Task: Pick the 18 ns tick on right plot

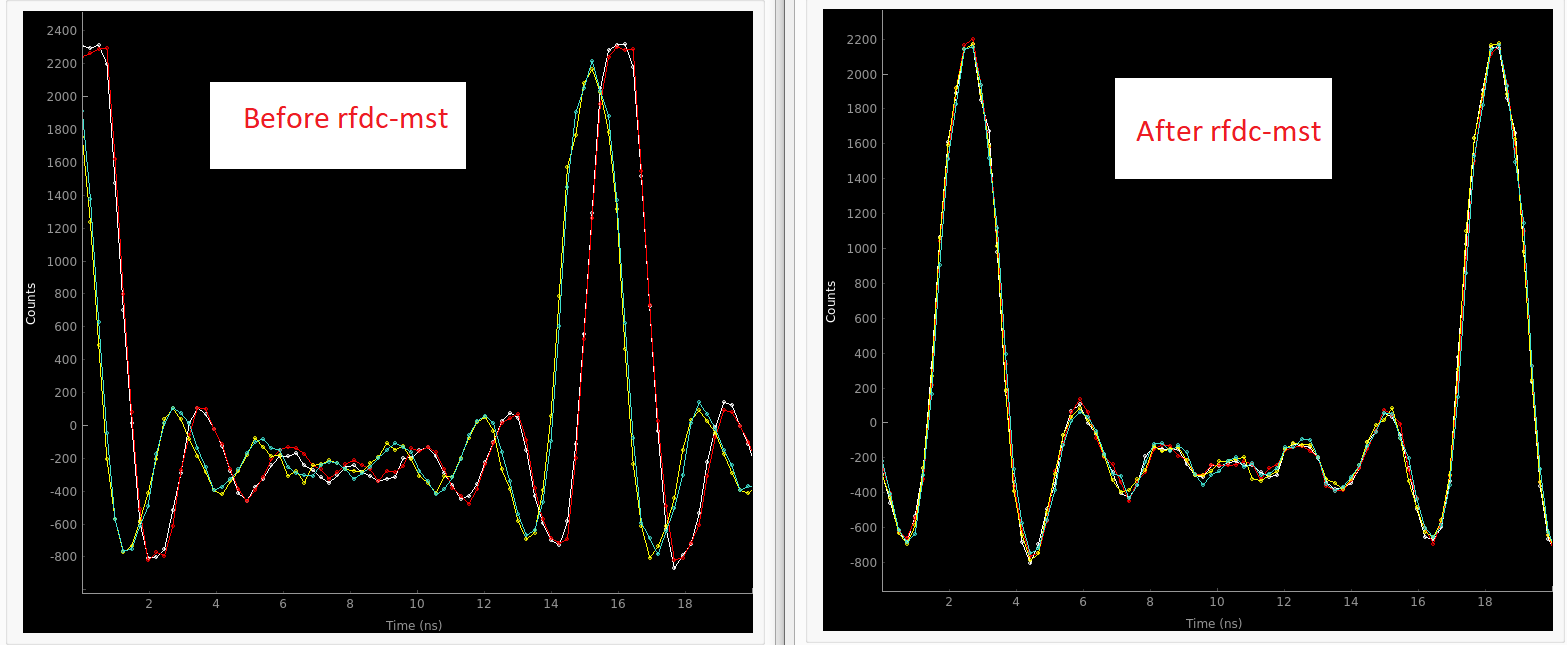Action: [1484, 602]
